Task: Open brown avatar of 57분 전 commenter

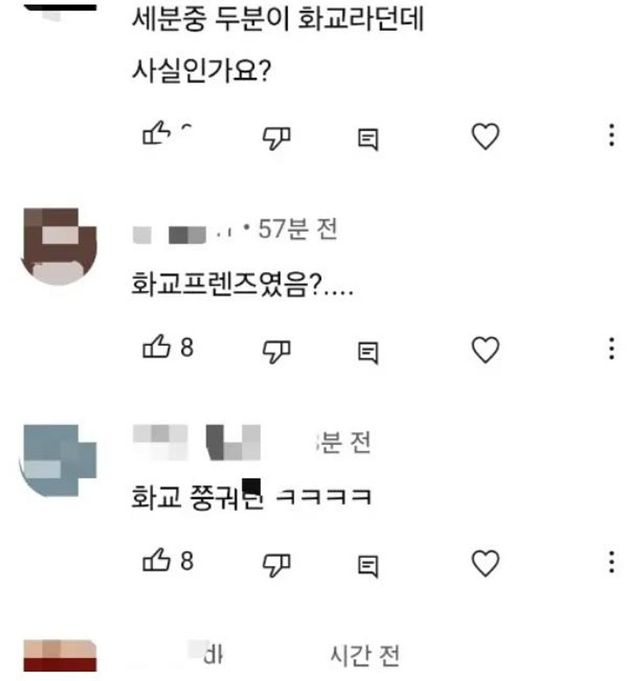Action: click(59, 246)
